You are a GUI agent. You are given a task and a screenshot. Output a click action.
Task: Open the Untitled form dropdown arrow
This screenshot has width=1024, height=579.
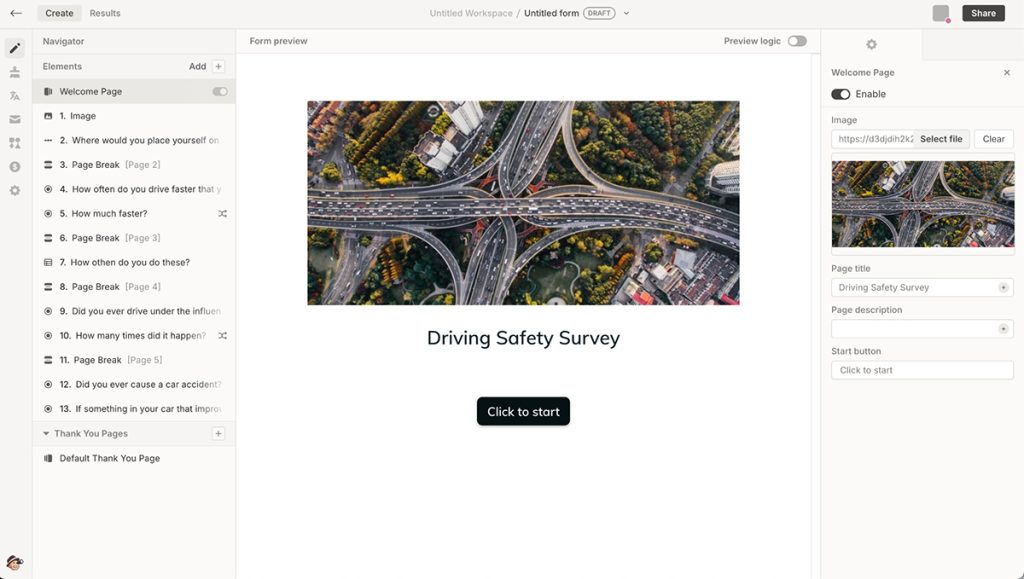[x=626, y=13]
